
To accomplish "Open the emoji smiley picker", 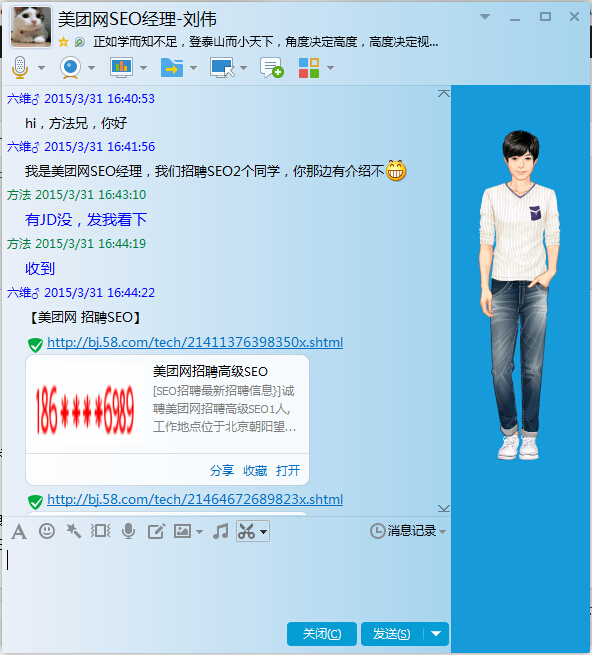I will point(47,531).
